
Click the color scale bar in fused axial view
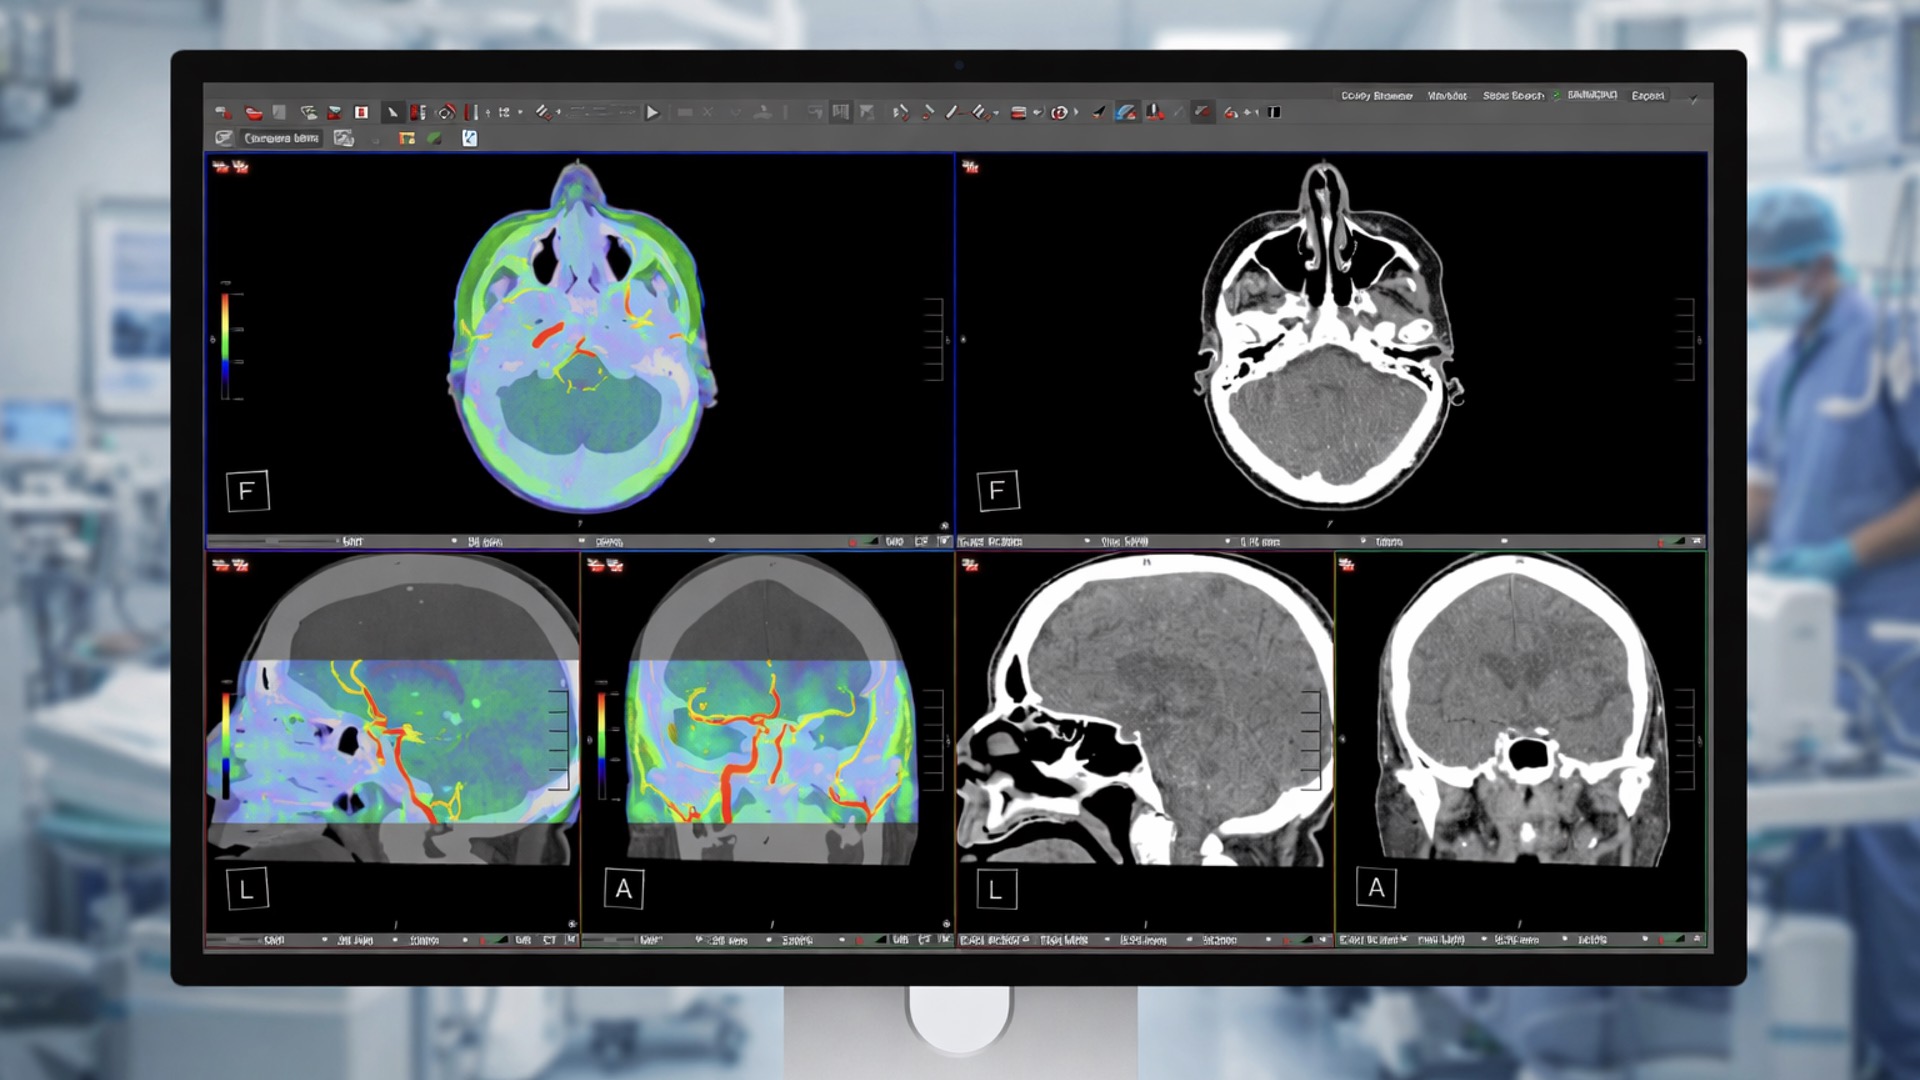pos(226,345)
